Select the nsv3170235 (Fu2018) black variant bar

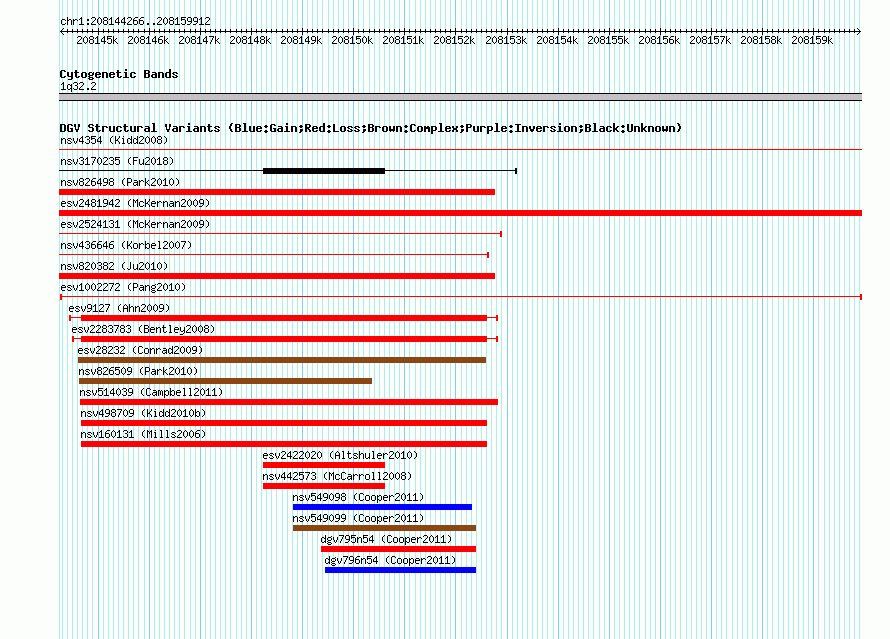point(324,171)
